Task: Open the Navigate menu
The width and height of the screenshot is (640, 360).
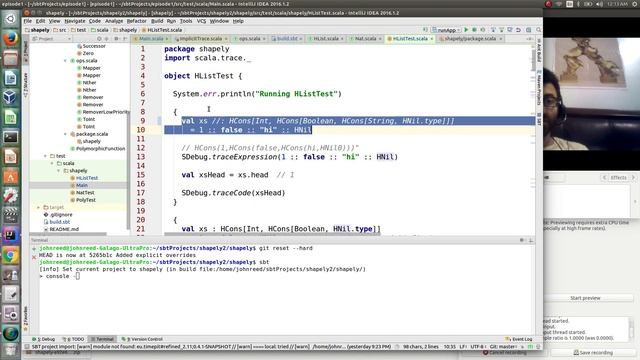Action: pos(75,21)
